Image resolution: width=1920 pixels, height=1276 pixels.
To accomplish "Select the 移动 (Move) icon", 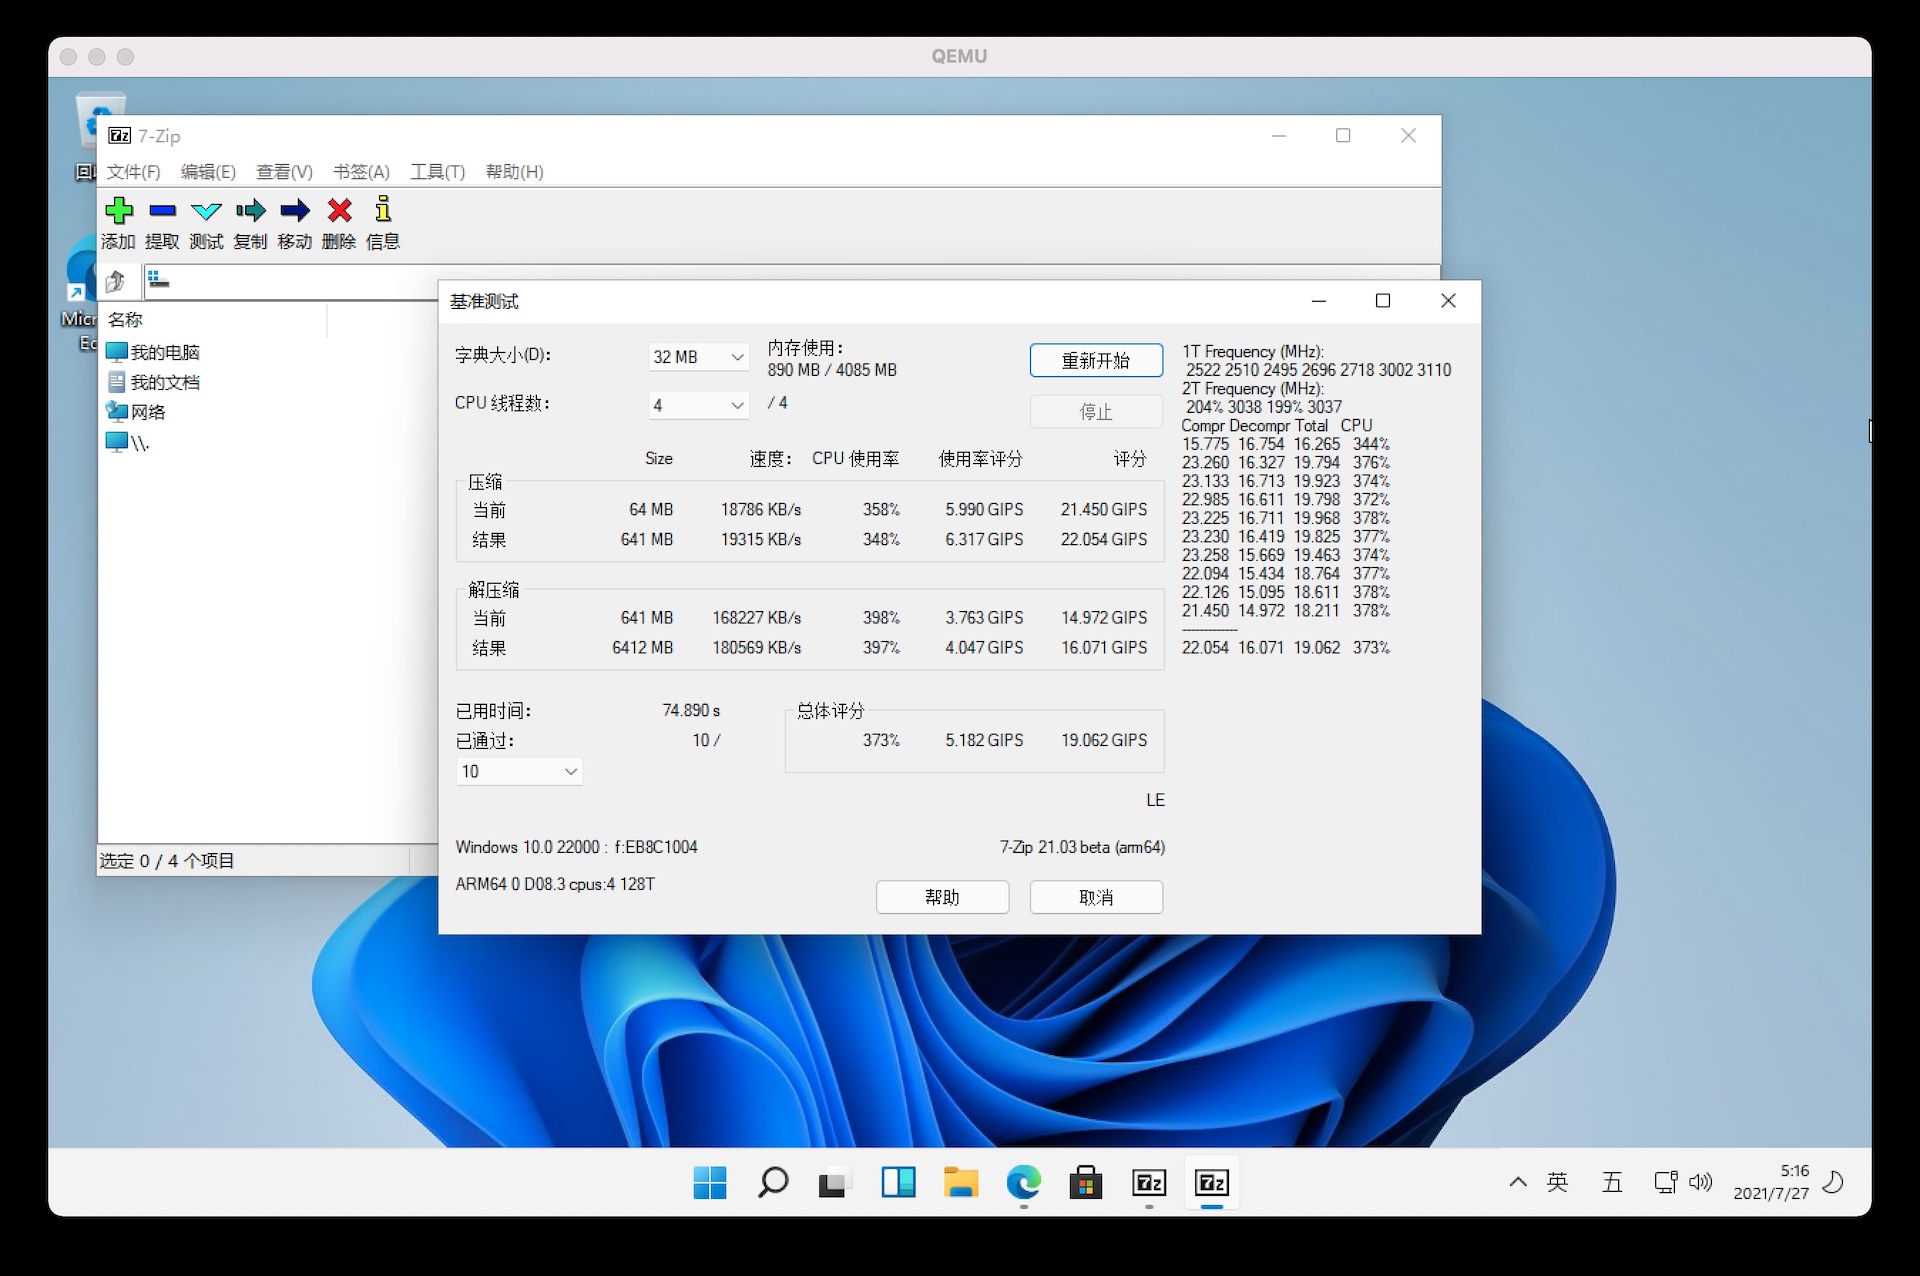I will 295,222.
